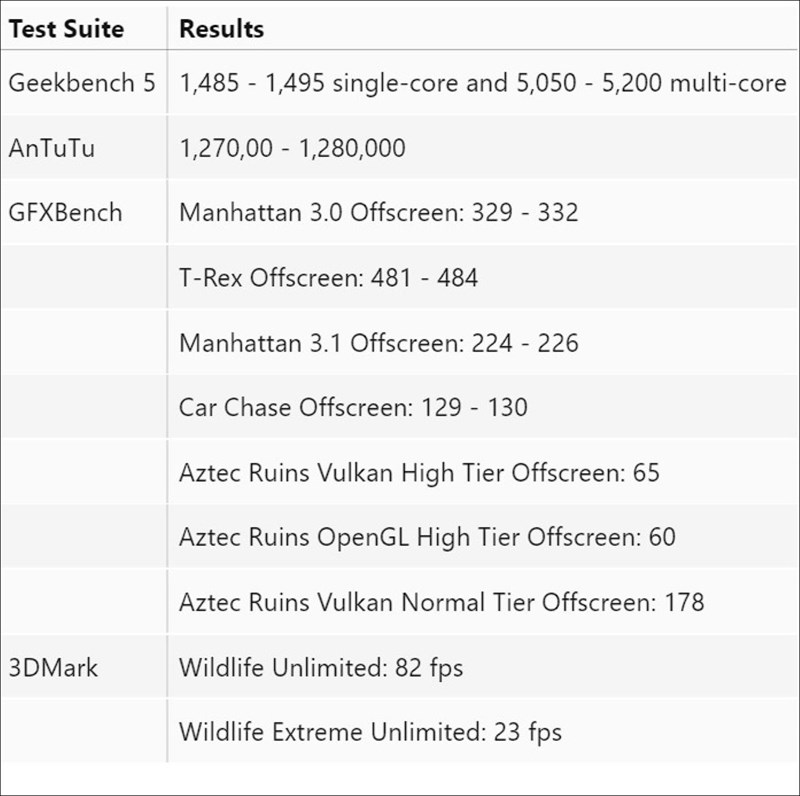Select the Geekbench 5 row label
The height and width of the screenshot is (796, 800).
click(x=82, y=83)
